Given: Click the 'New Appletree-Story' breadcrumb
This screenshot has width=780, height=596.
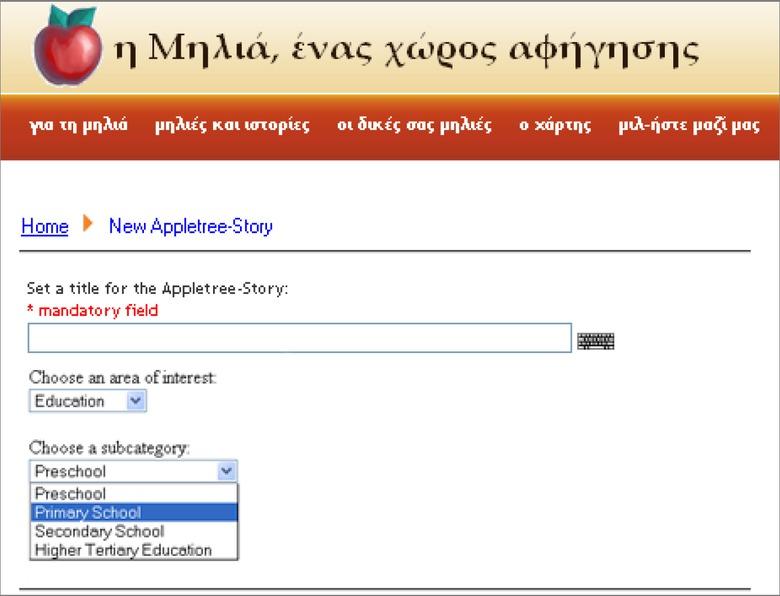Looking at the screenshot, I should tap(190, 226).
